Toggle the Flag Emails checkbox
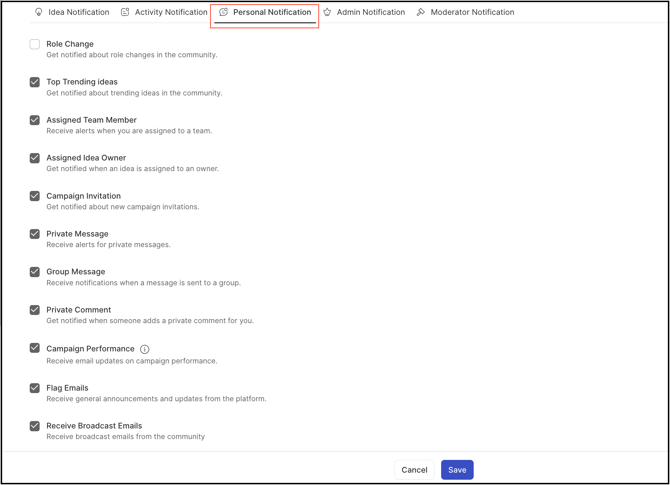This screenshot has width=670, height=485. point(35,388)
